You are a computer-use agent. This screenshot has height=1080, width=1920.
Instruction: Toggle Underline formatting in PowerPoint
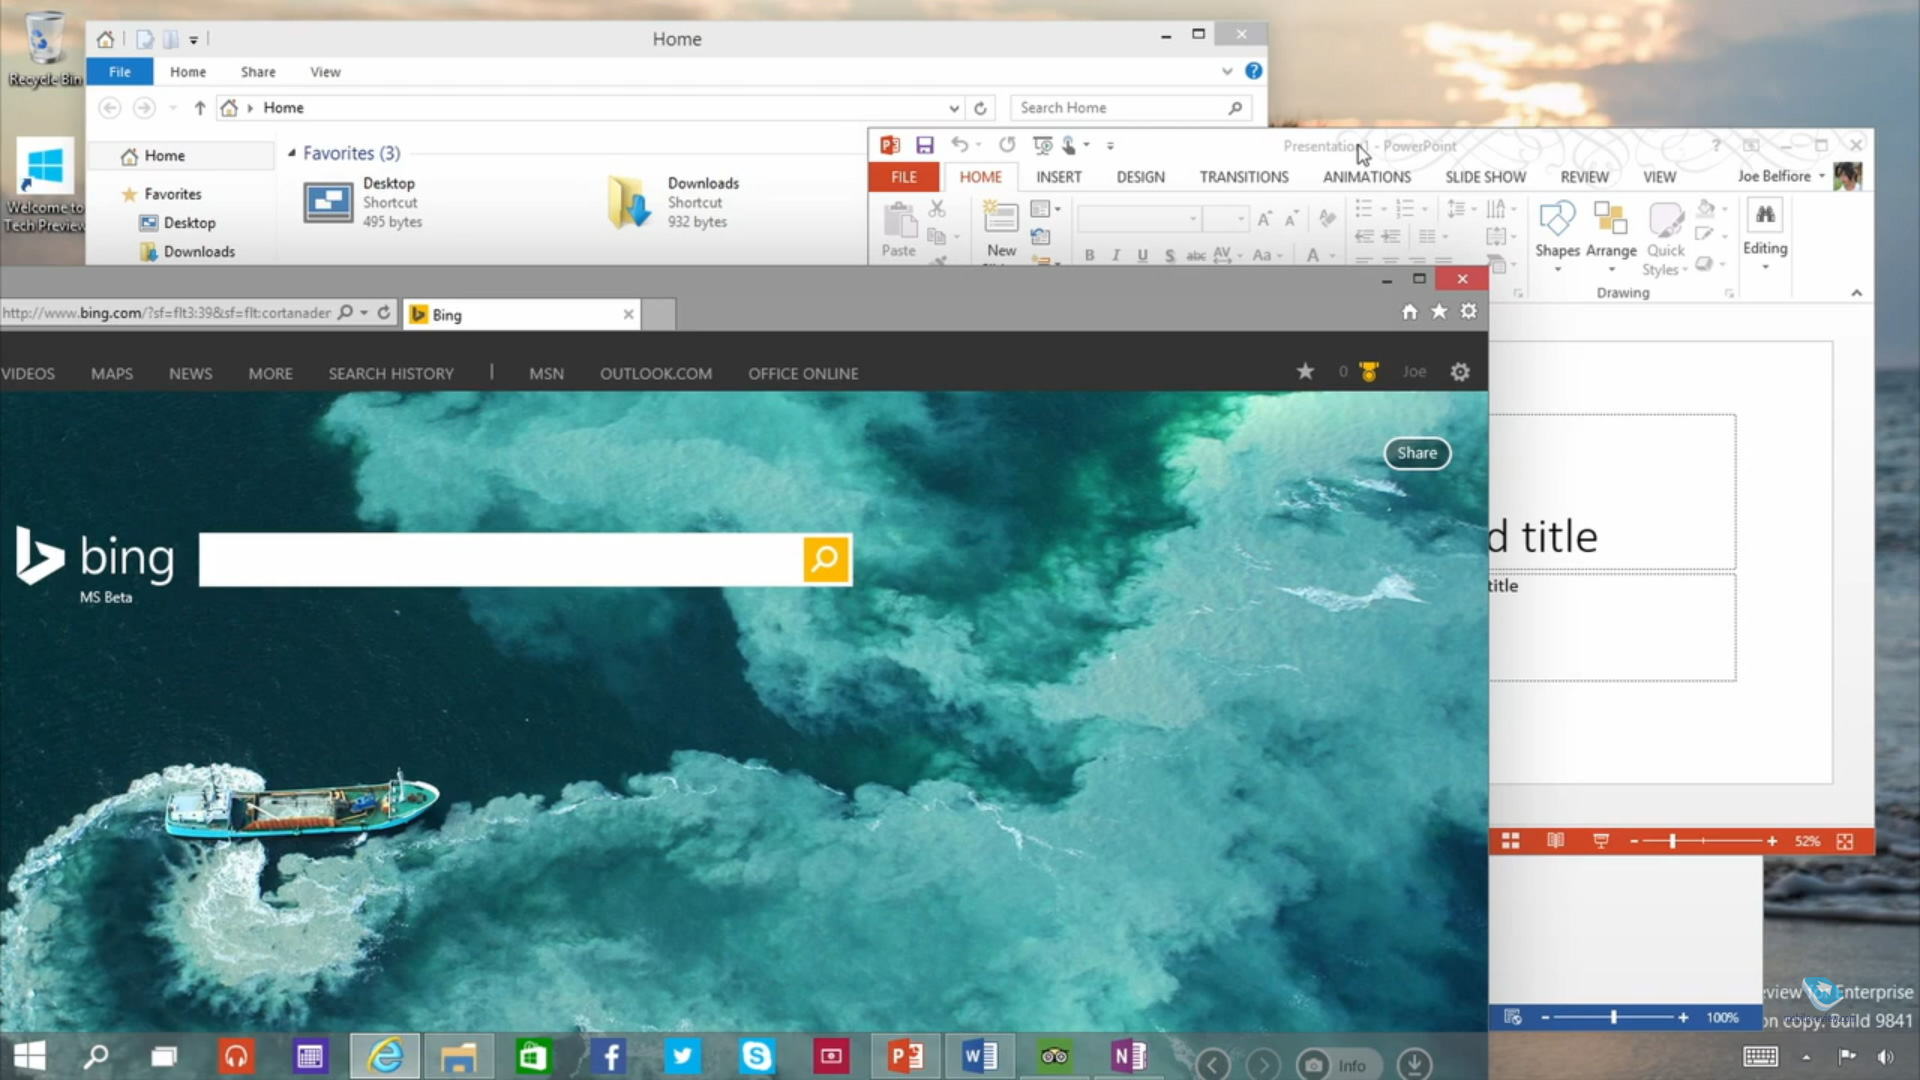click(x=1142, y=256)
